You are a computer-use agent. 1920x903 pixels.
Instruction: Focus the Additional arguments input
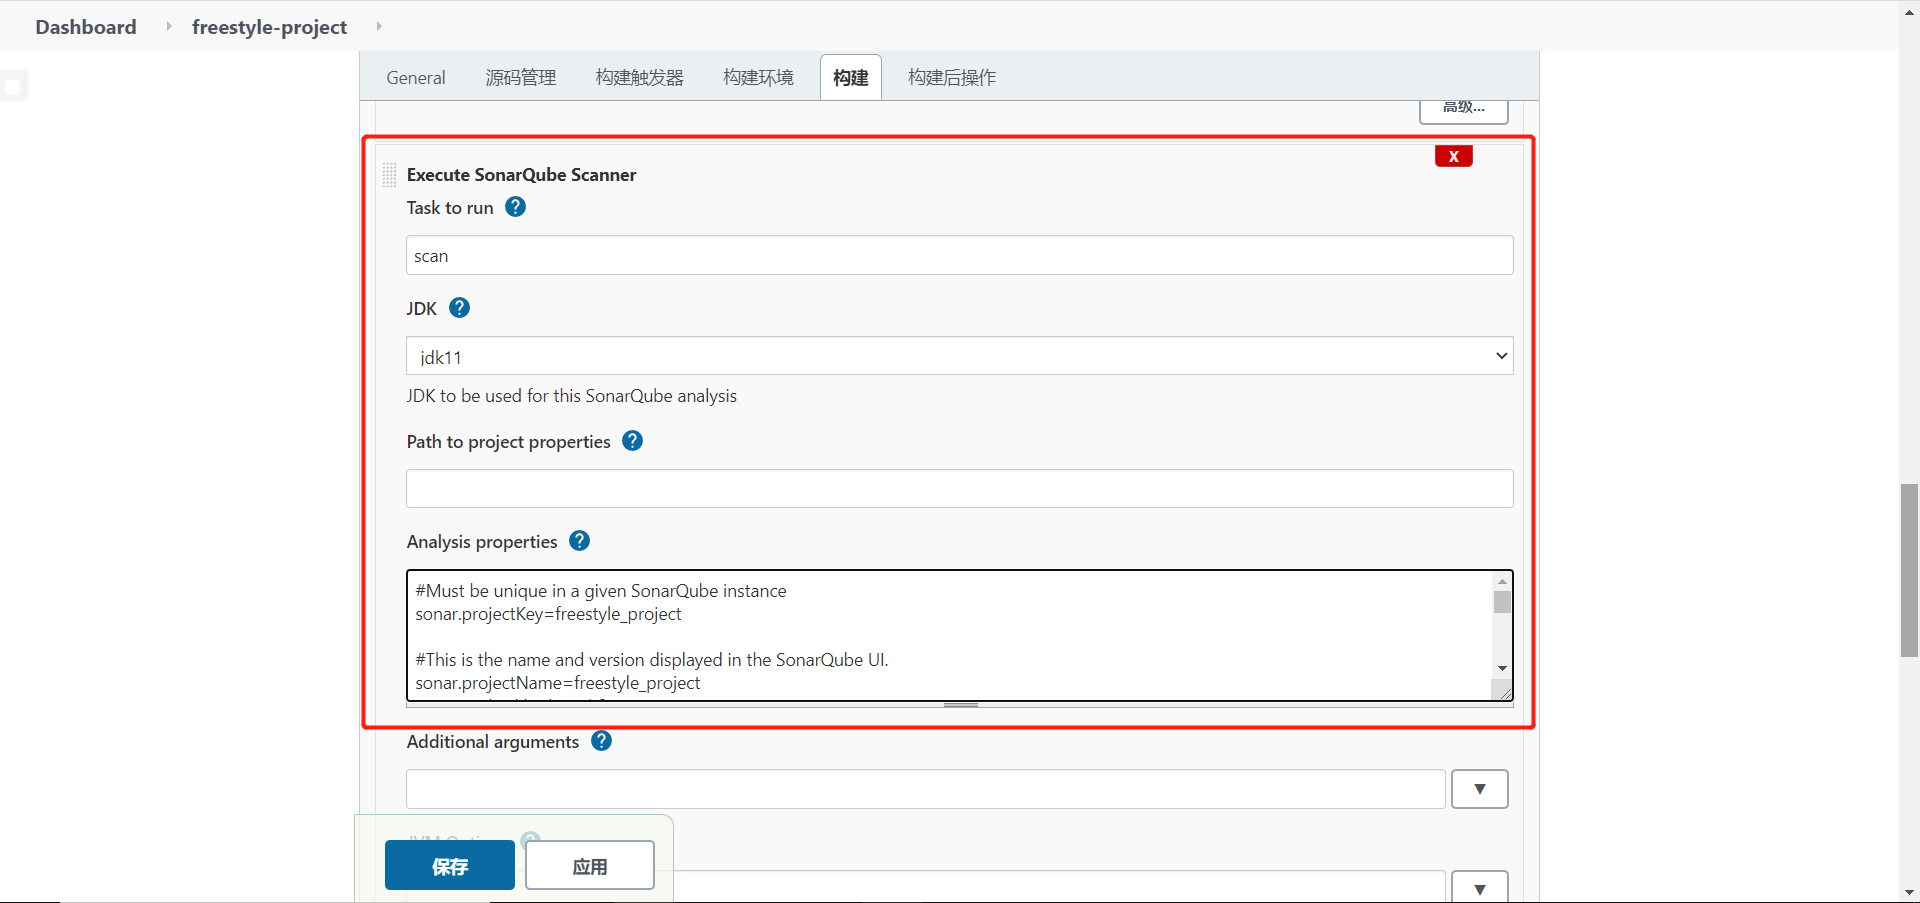click(x=926, y=789)
